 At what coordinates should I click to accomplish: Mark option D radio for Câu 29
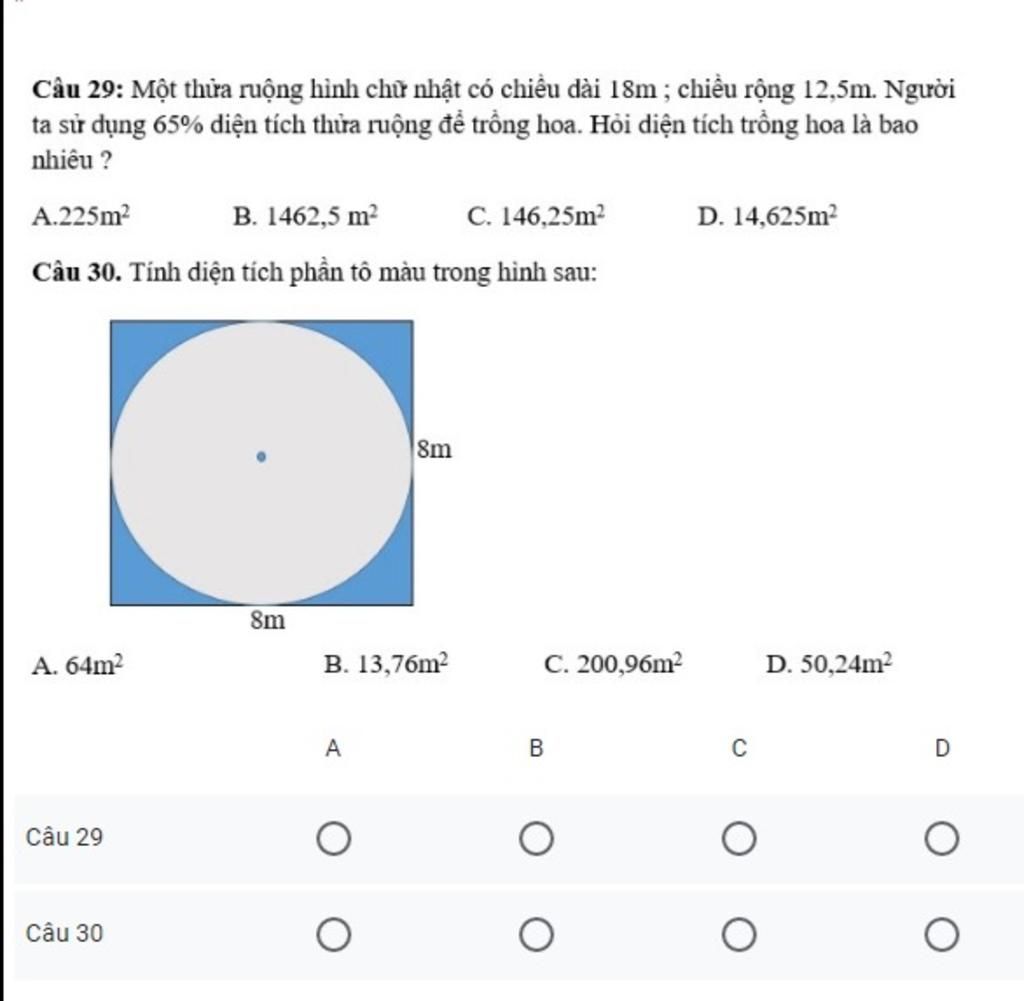tap(941, 840)
